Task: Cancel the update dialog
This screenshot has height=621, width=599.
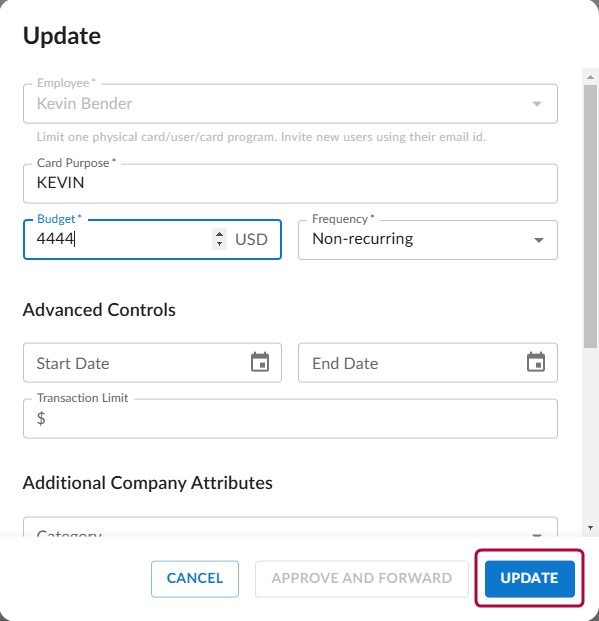Action: 195,579
